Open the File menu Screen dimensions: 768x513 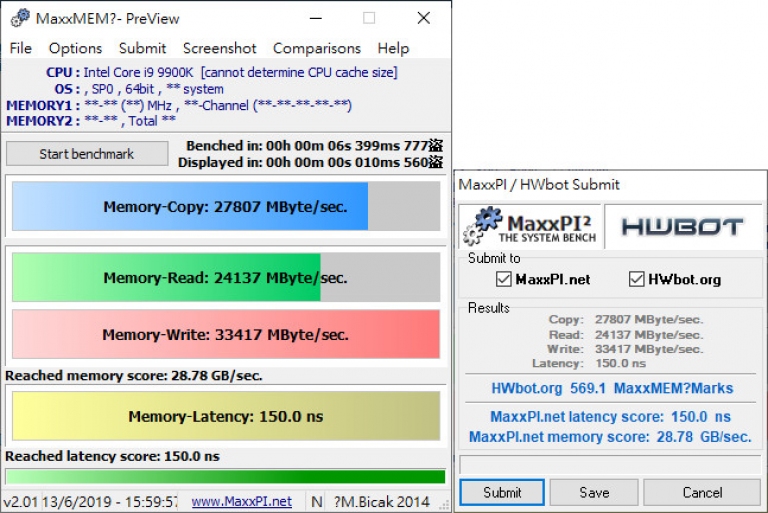tap(21, 49)
